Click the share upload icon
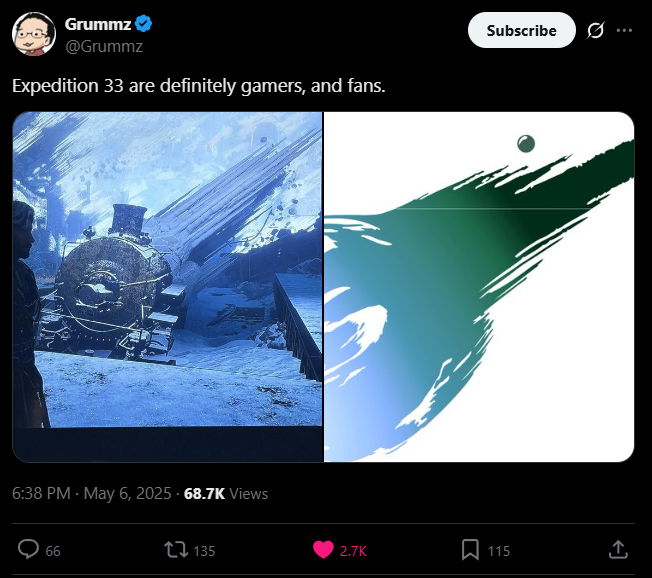652x578 pixels. point(618,549)
